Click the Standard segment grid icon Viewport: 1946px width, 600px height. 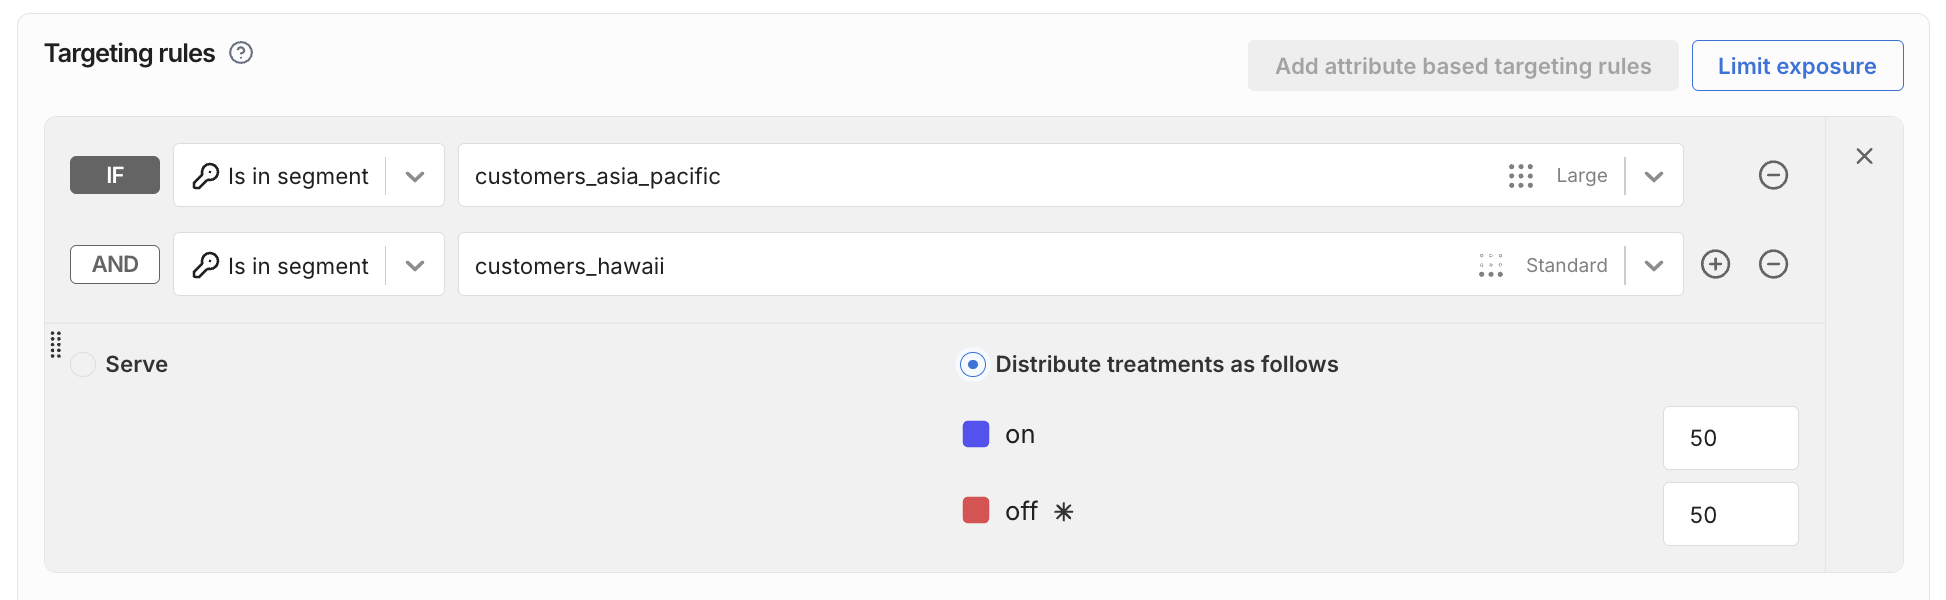[x=1490, y=265]
